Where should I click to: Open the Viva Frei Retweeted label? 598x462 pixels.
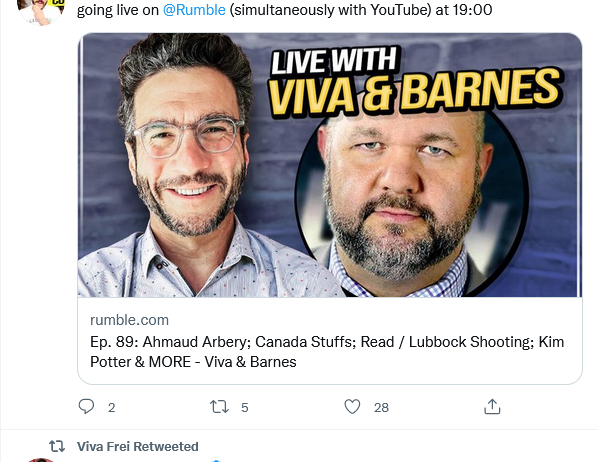(138, 446)
